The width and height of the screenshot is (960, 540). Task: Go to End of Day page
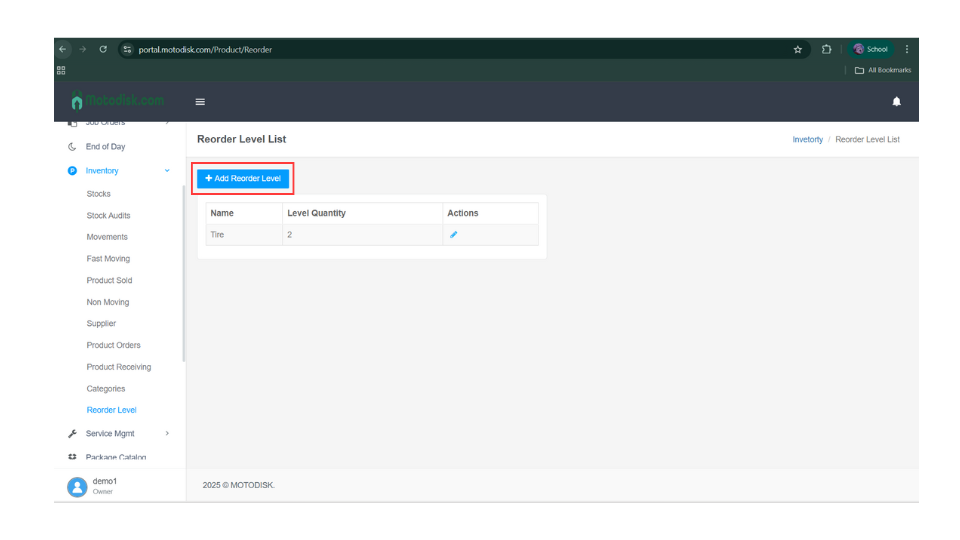coord(105,147)
